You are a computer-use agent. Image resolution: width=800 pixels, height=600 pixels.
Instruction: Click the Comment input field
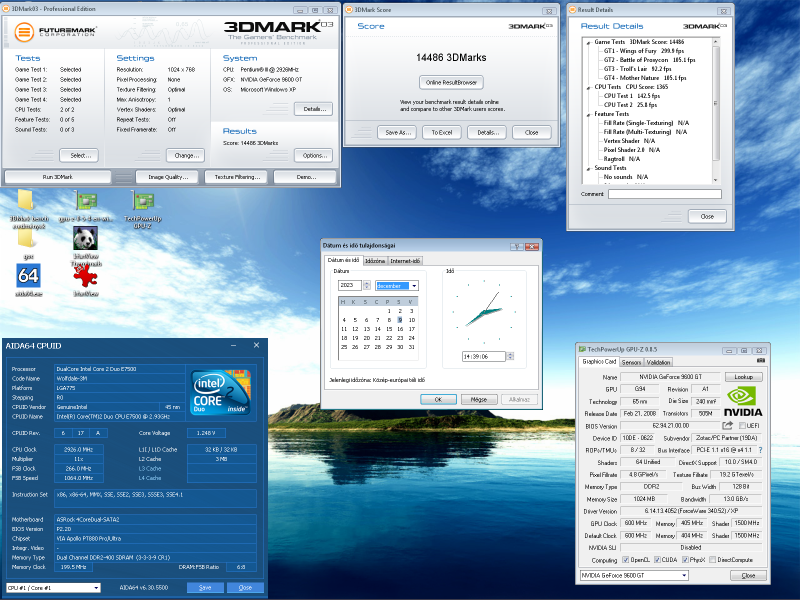click(x=665, y=194)
